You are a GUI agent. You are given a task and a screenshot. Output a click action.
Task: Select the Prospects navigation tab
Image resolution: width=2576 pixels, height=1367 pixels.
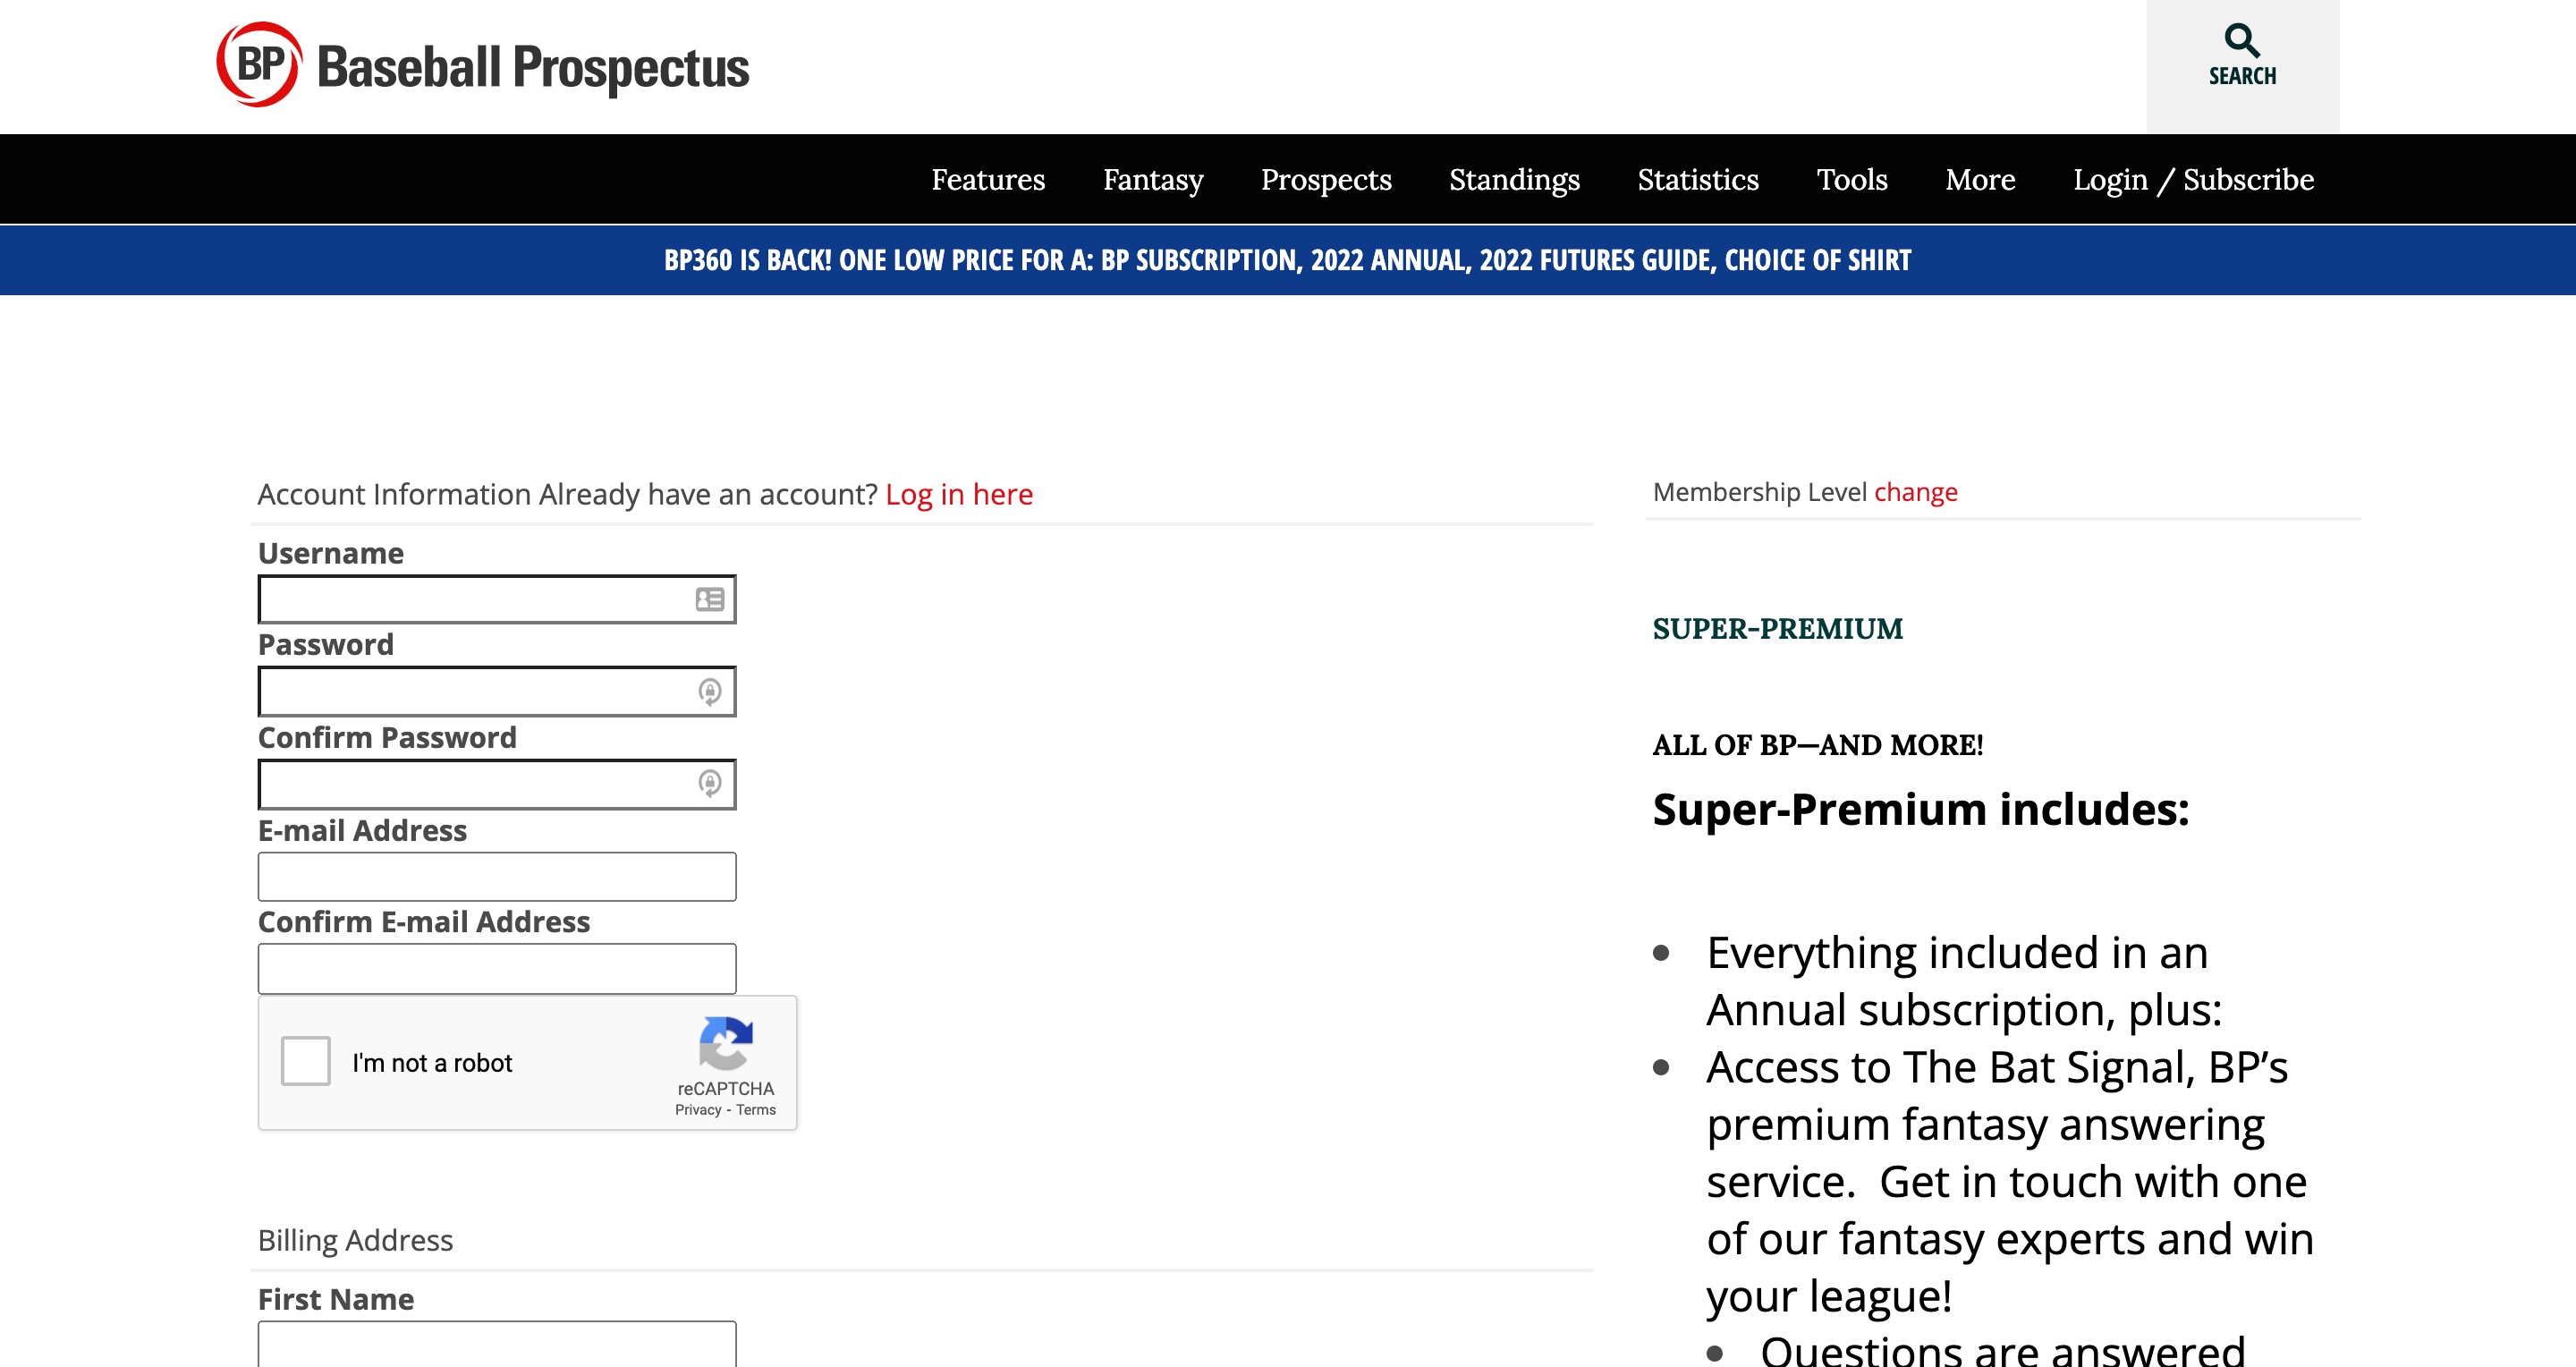1327,179
